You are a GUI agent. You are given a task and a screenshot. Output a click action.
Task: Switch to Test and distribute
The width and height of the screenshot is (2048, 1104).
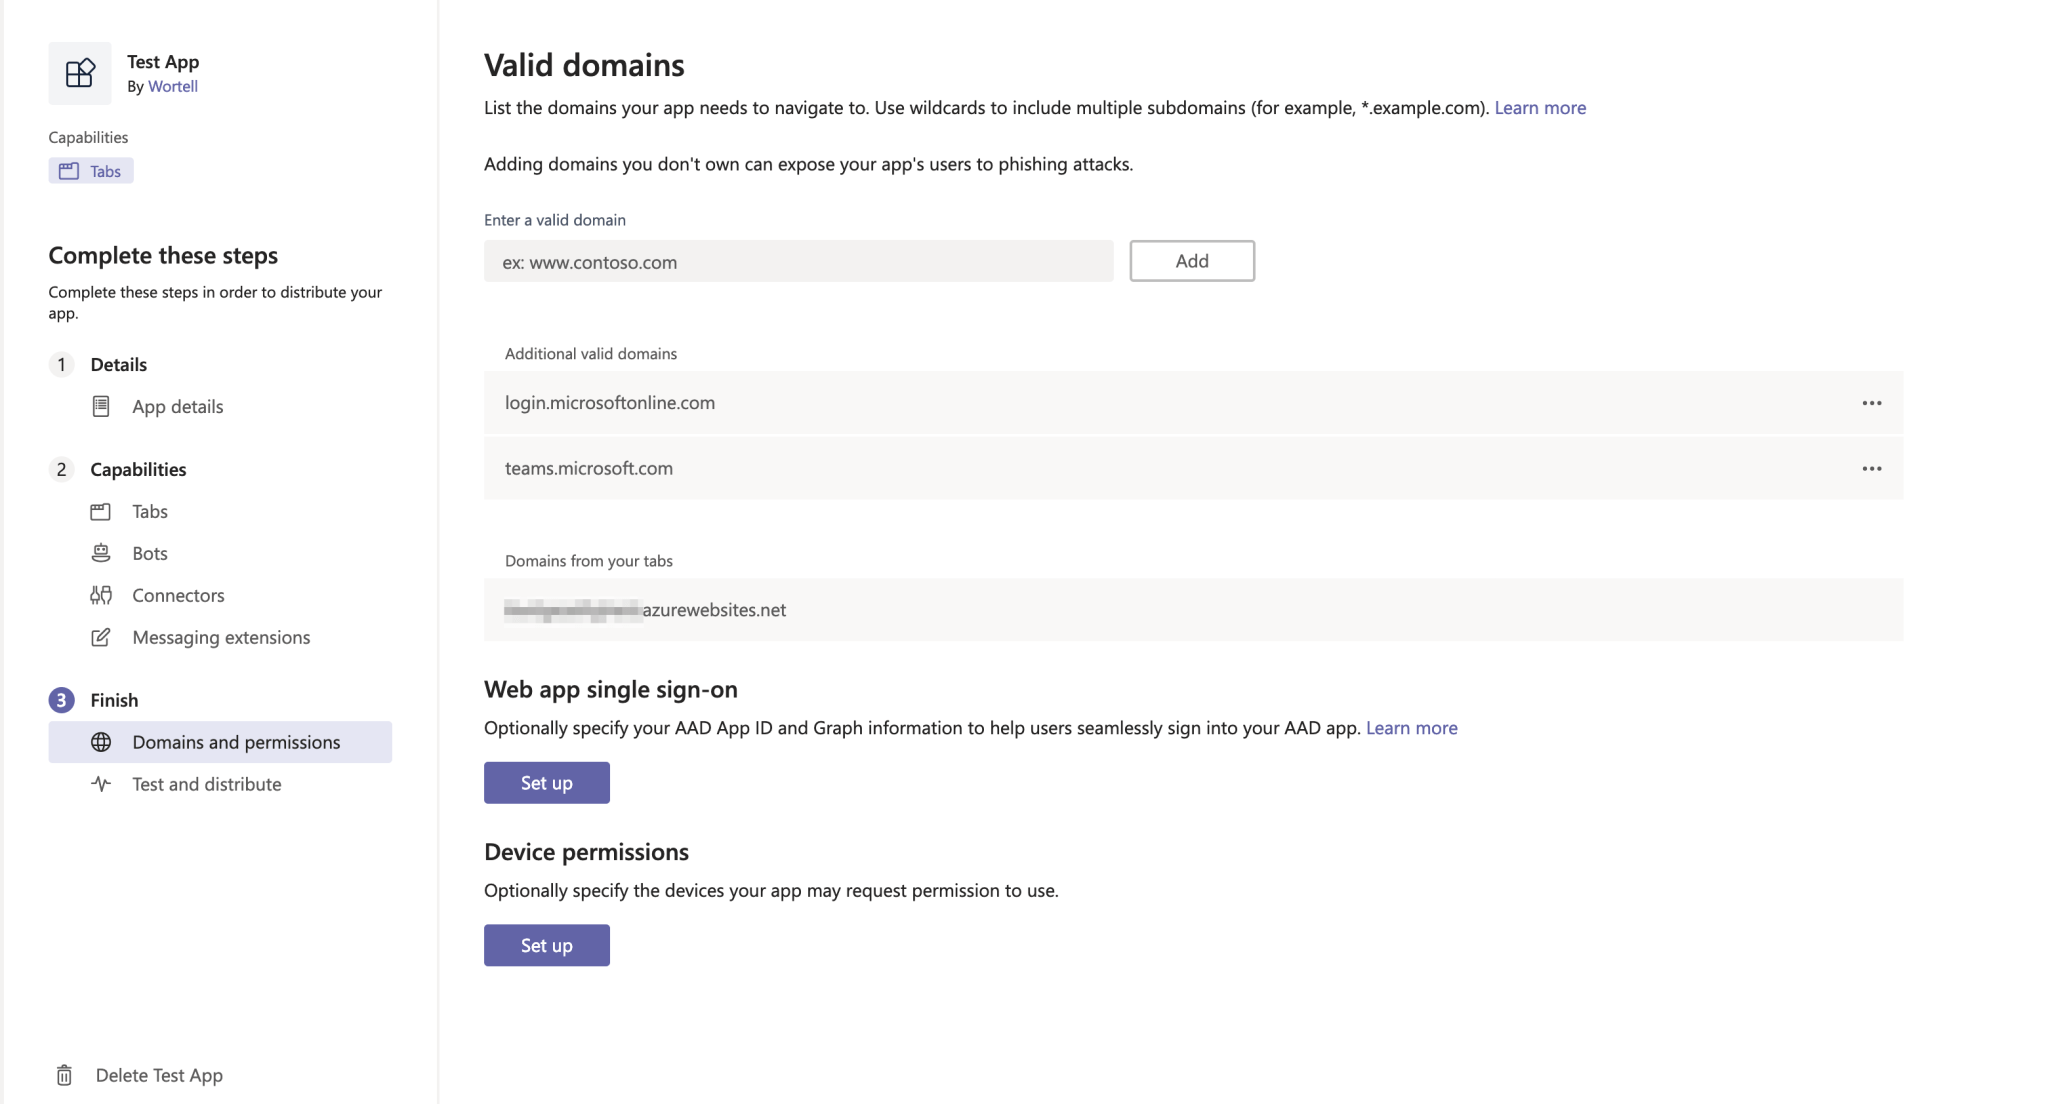tap(205, 784)
